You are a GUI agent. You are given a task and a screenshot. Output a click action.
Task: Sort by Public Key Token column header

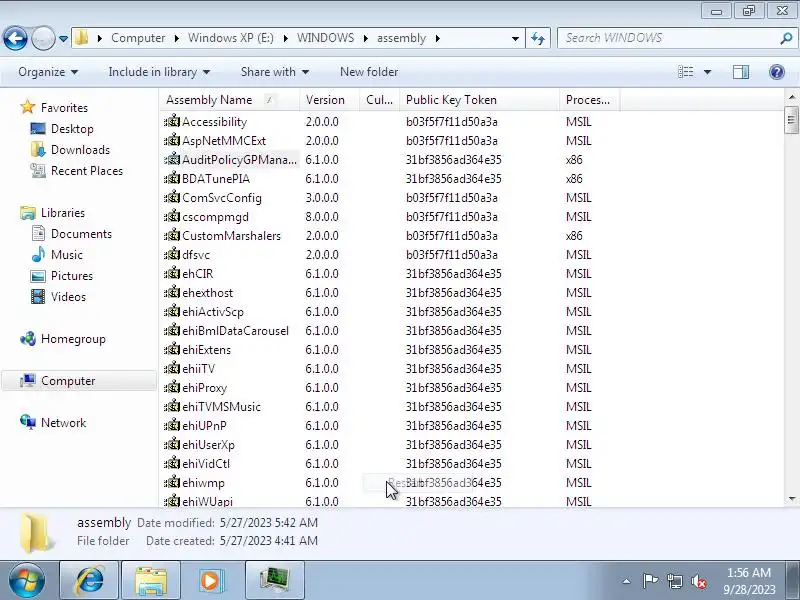(x=480, y=100)
